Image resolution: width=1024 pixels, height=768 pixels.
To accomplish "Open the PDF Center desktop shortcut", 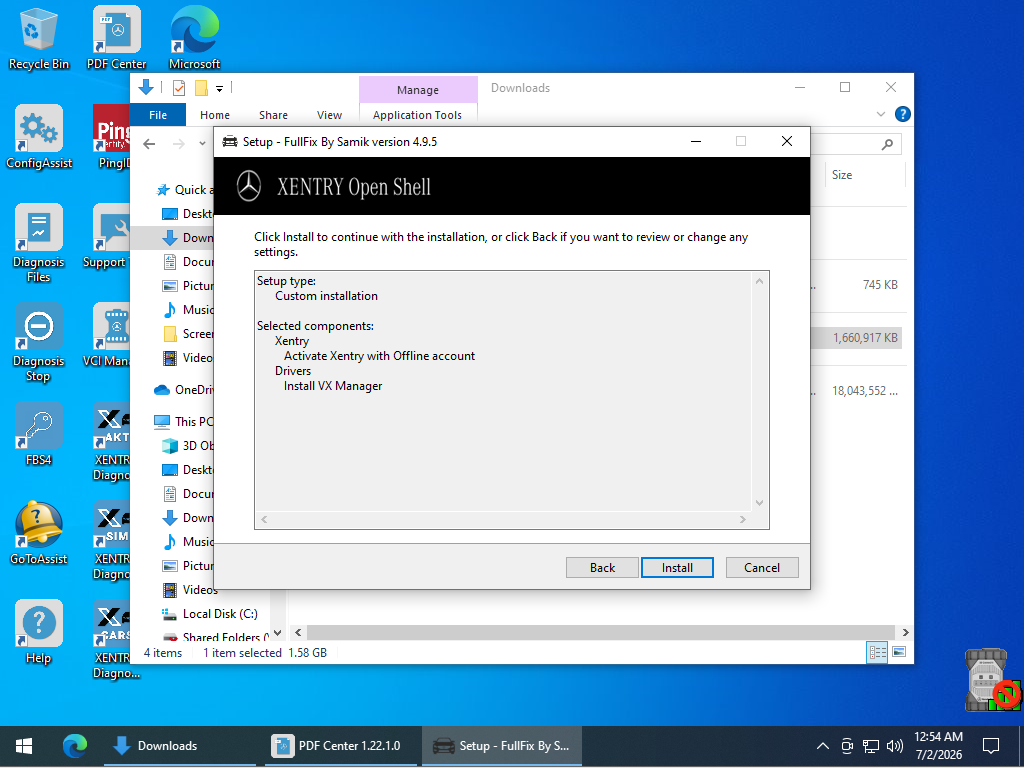I will pyautogui.click(x=116, y=38).
